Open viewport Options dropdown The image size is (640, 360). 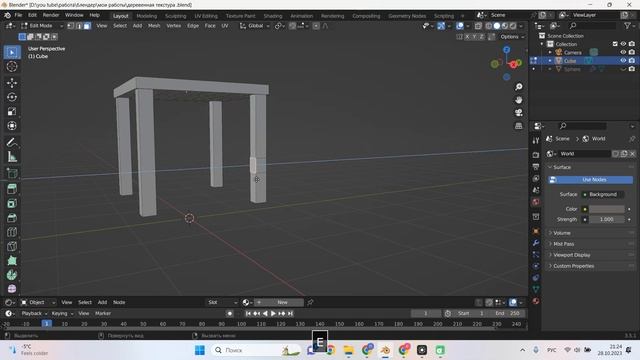pos(512,37)
